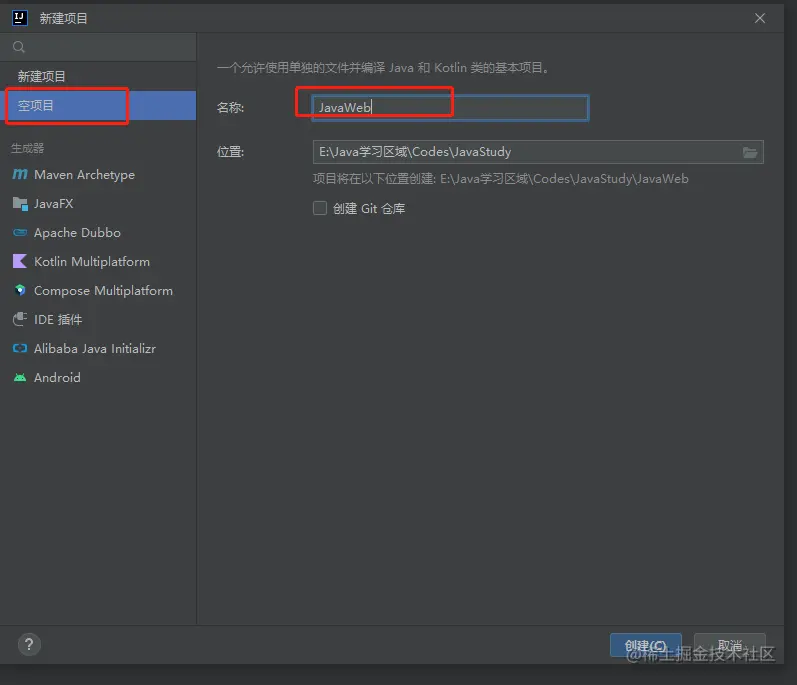Click the description text about Java 和 Kotlin

pyautogui.click(x=385, y=68)
